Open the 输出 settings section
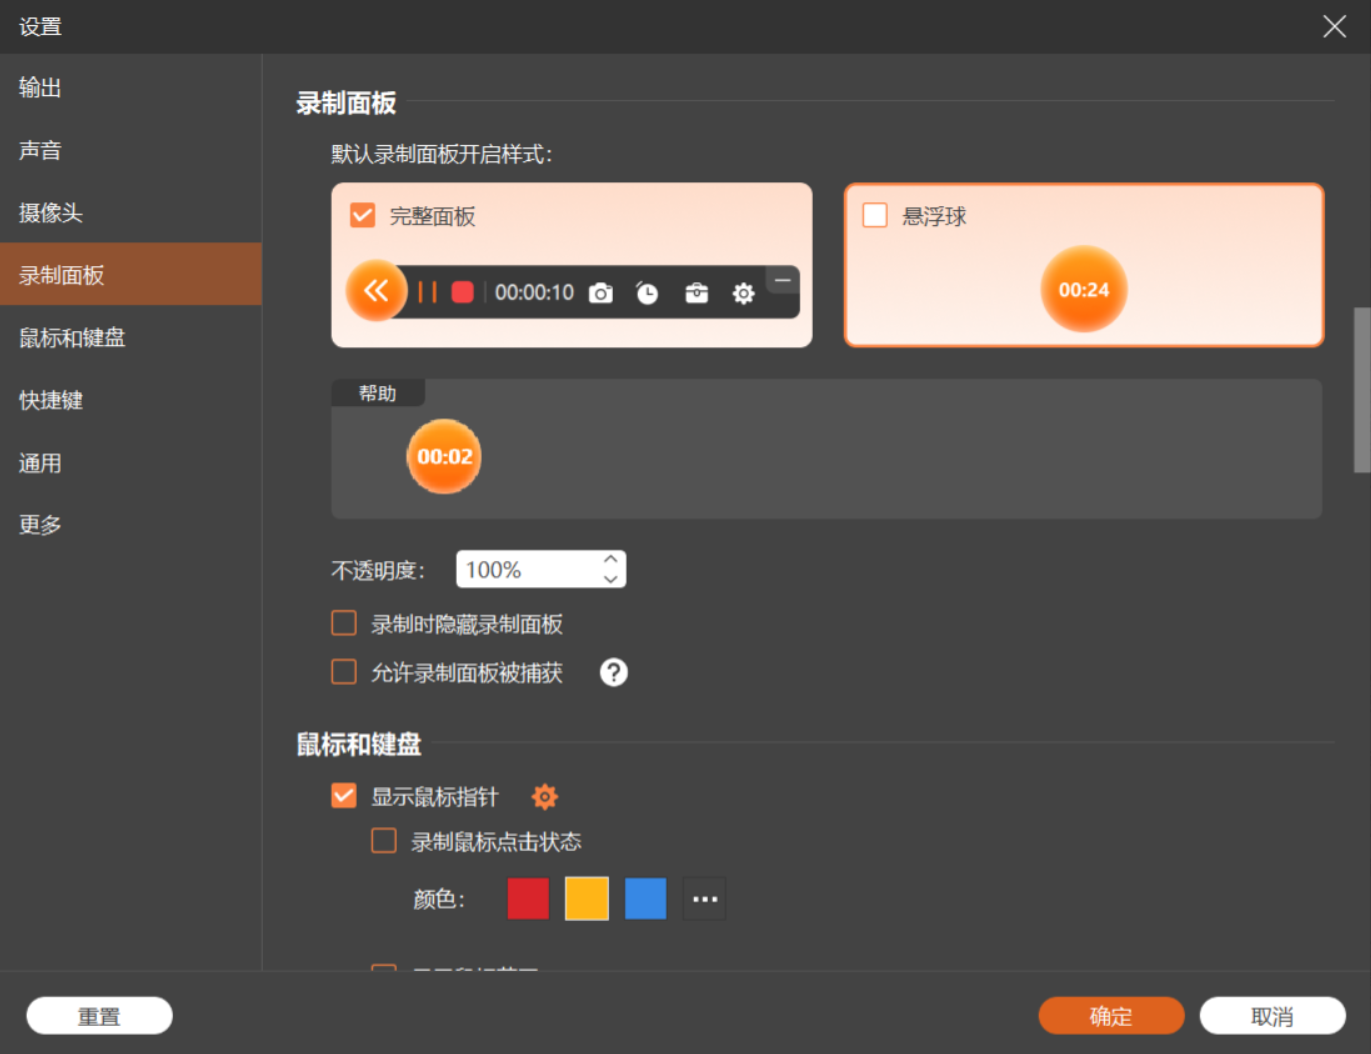The width and height of the screenshot is (1371, 1054). [131, 88]
